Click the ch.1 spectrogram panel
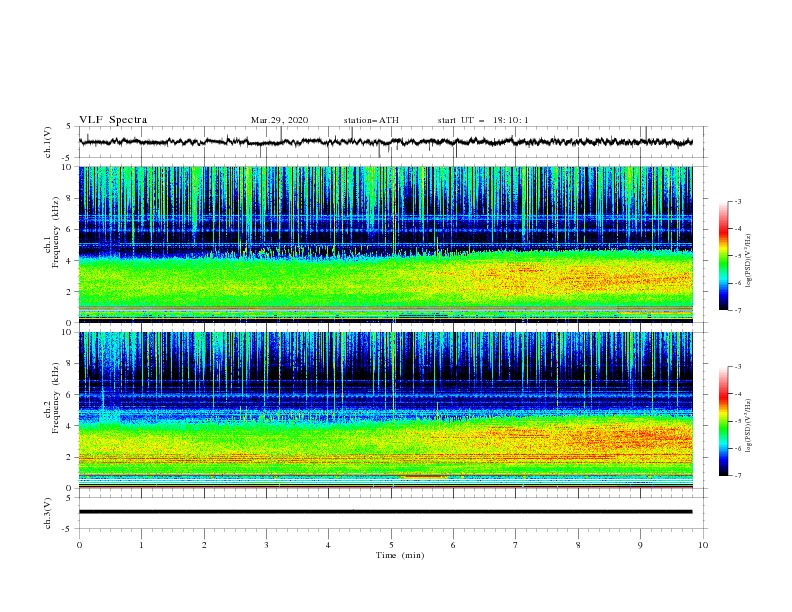Viewport: 792px width, 612px height. point(385,244)
